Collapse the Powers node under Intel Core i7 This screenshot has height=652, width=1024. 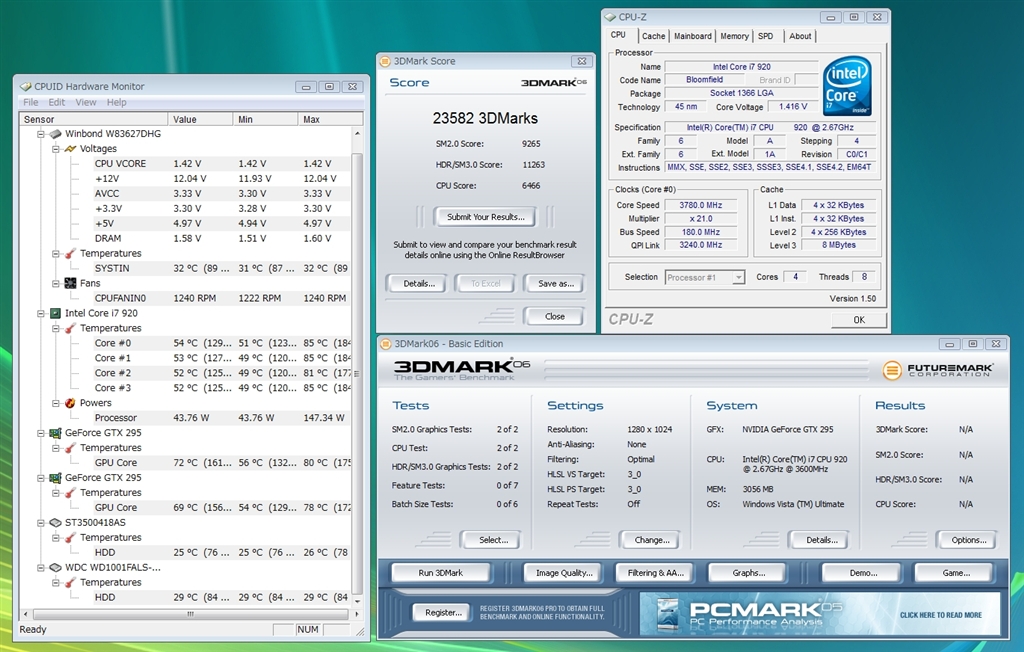[56, 403]
